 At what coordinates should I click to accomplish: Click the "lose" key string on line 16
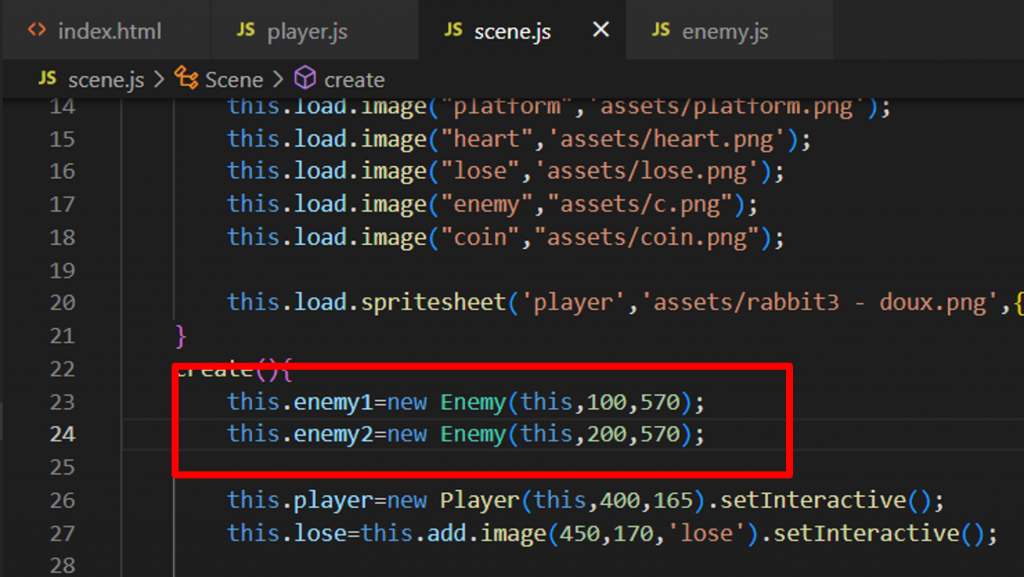pyautogui.click(x=480, y=172)
